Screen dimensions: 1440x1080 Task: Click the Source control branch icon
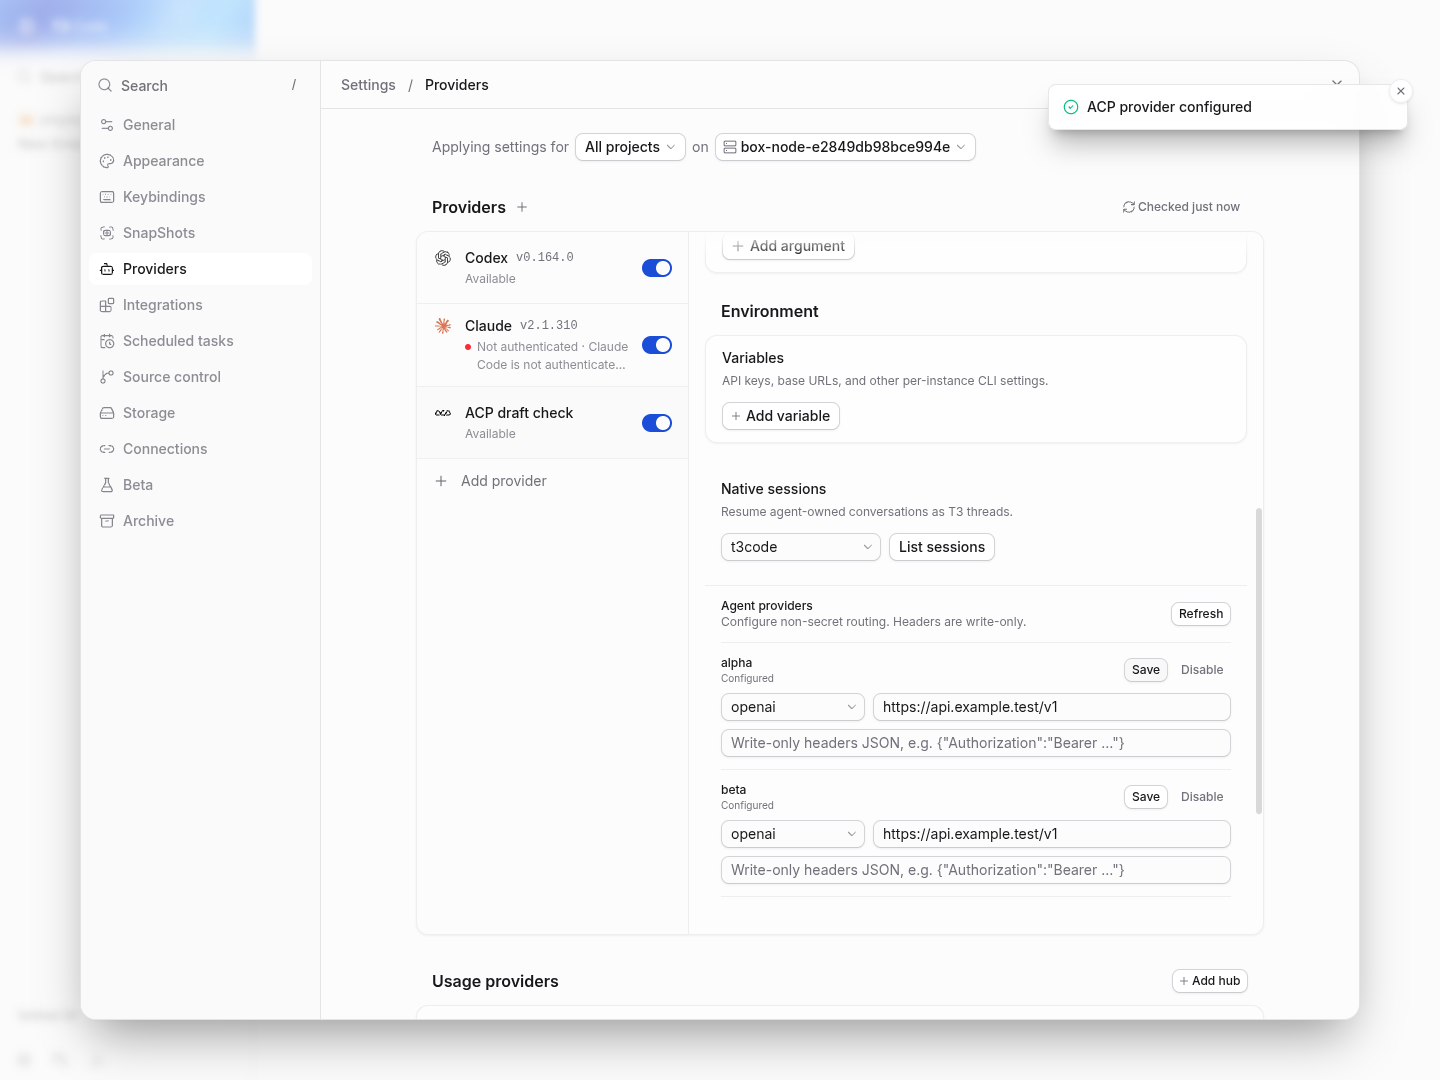click(107, 377)
